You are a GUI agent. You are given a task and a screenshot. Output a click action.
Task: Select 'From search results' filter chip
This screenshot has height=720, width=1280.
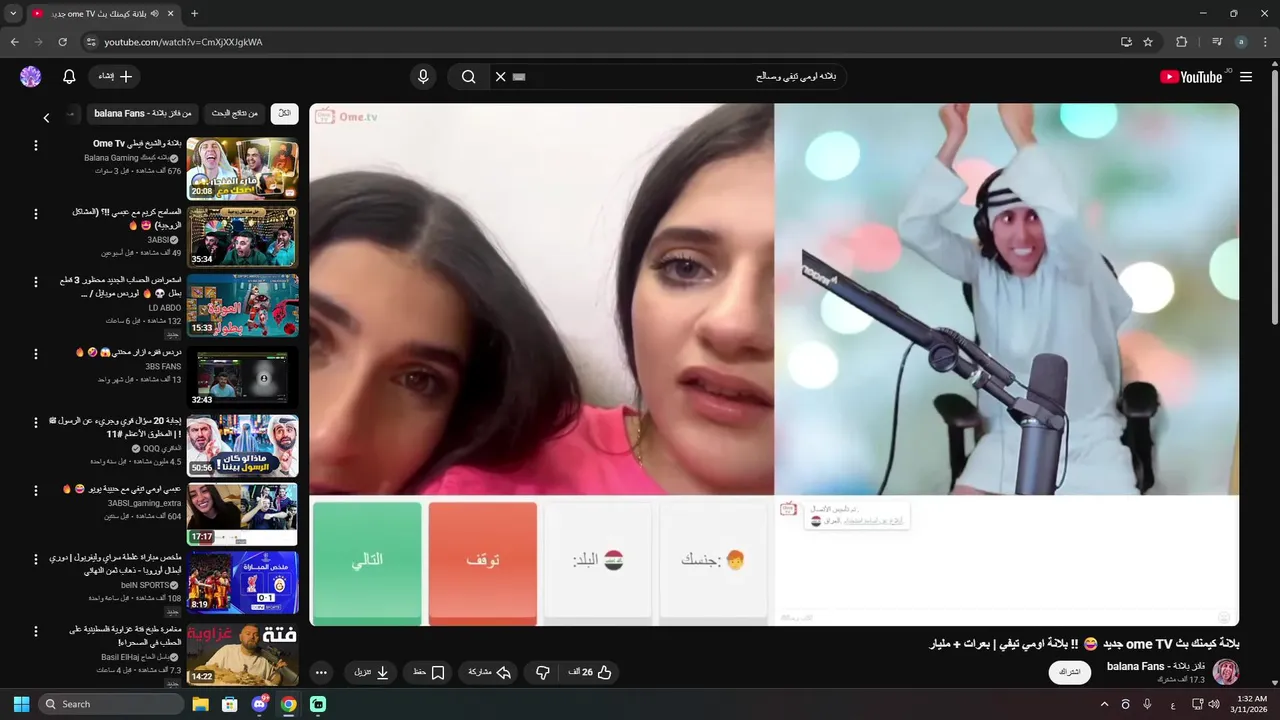235,114
